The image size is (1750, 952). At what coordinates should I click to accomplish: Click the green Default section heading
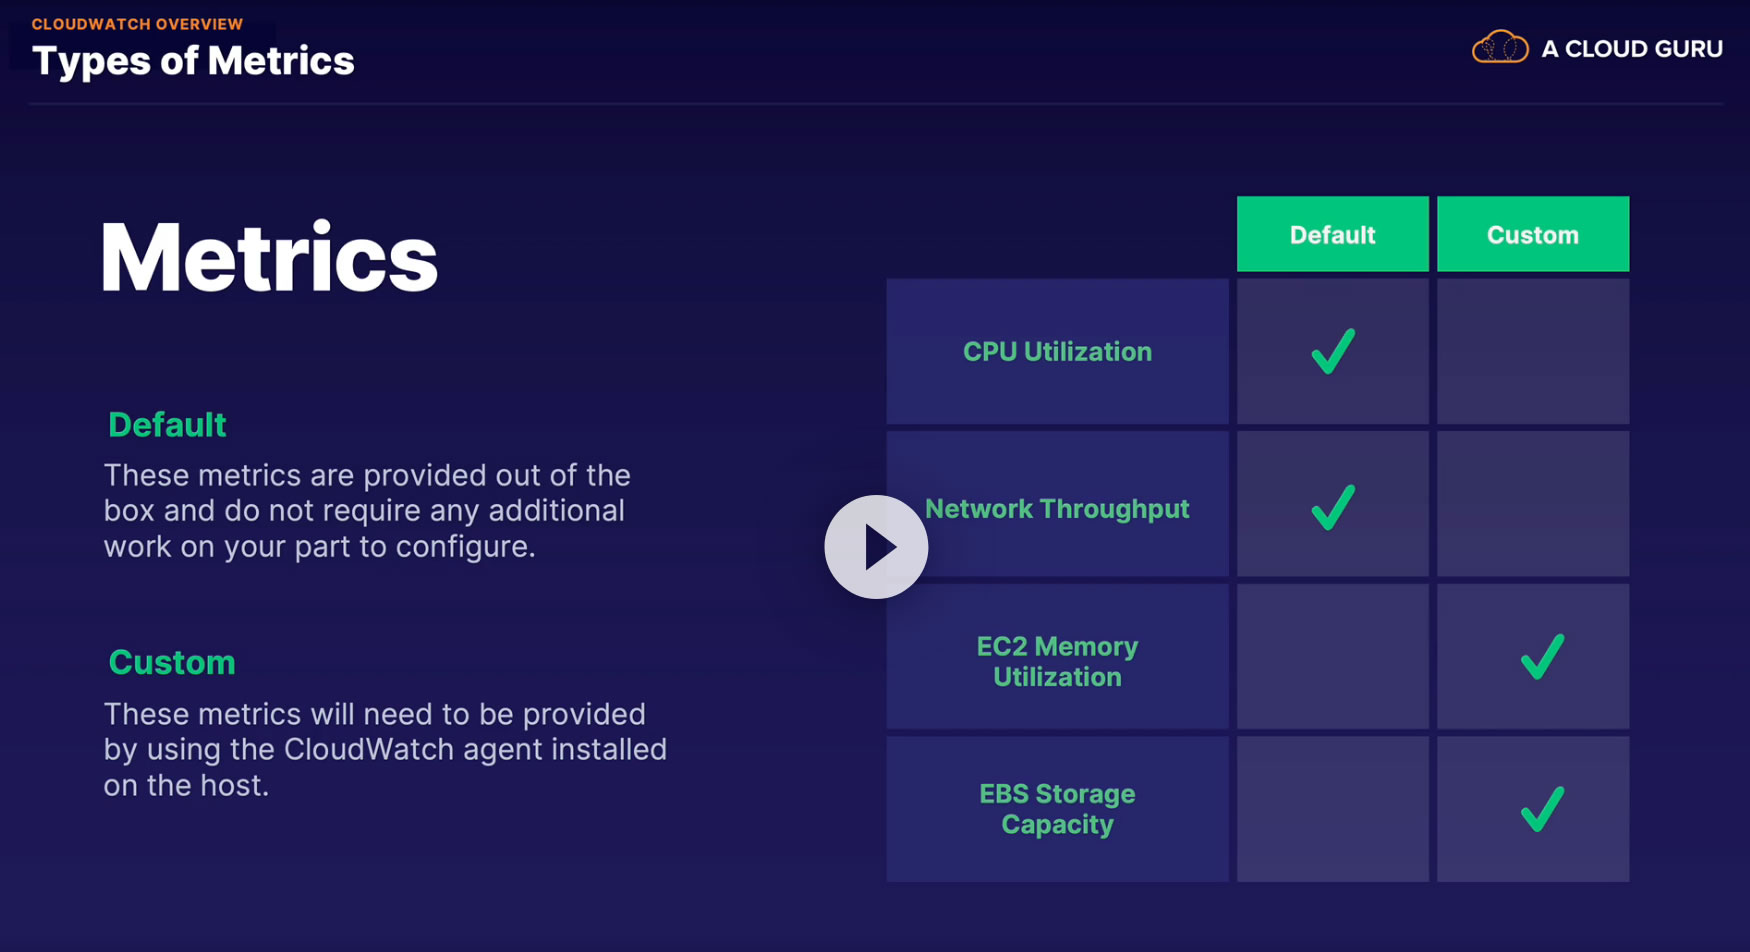point(167,425)
